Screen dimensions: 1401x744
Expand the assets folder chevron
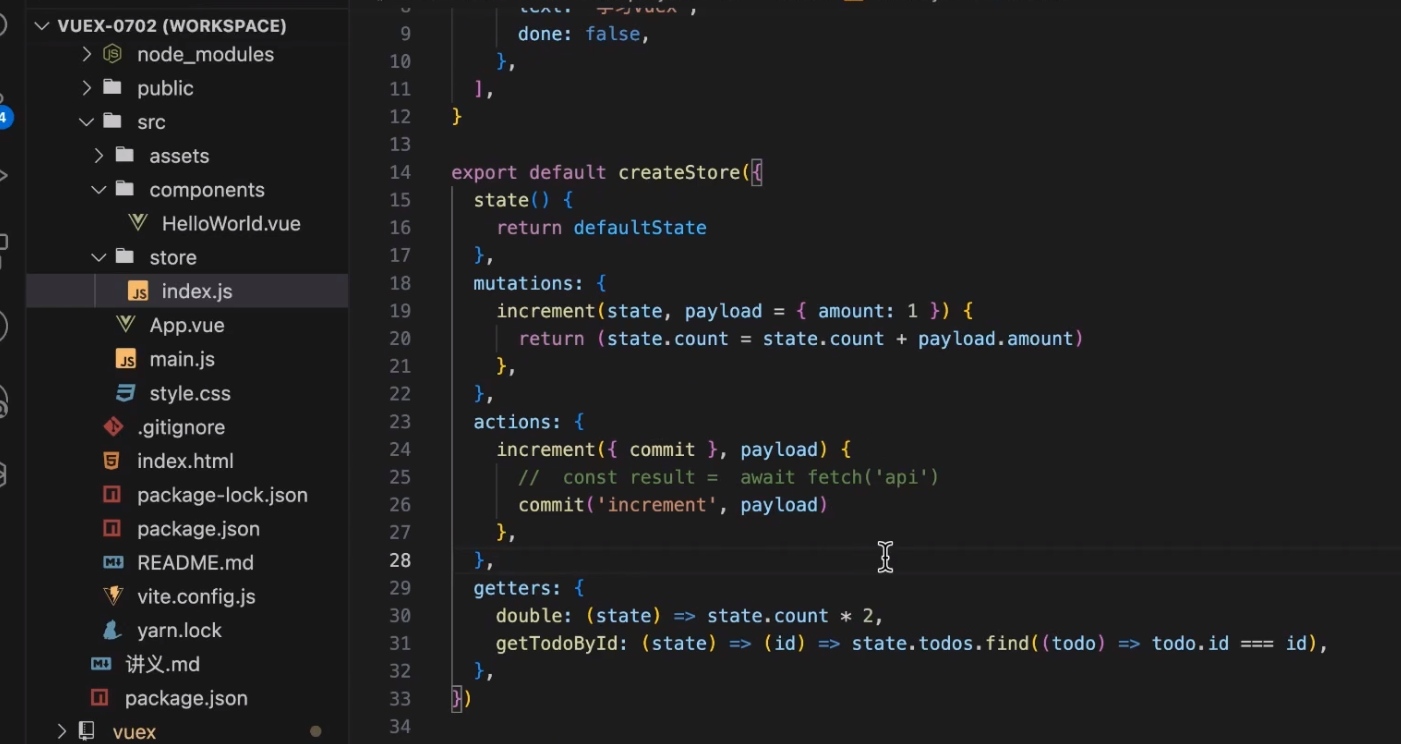tap(98, 156)
